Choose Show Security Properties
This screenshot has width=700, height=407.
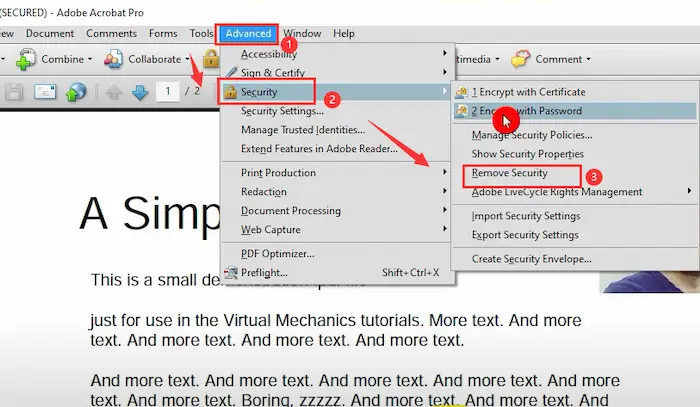(x=575, y=154)
